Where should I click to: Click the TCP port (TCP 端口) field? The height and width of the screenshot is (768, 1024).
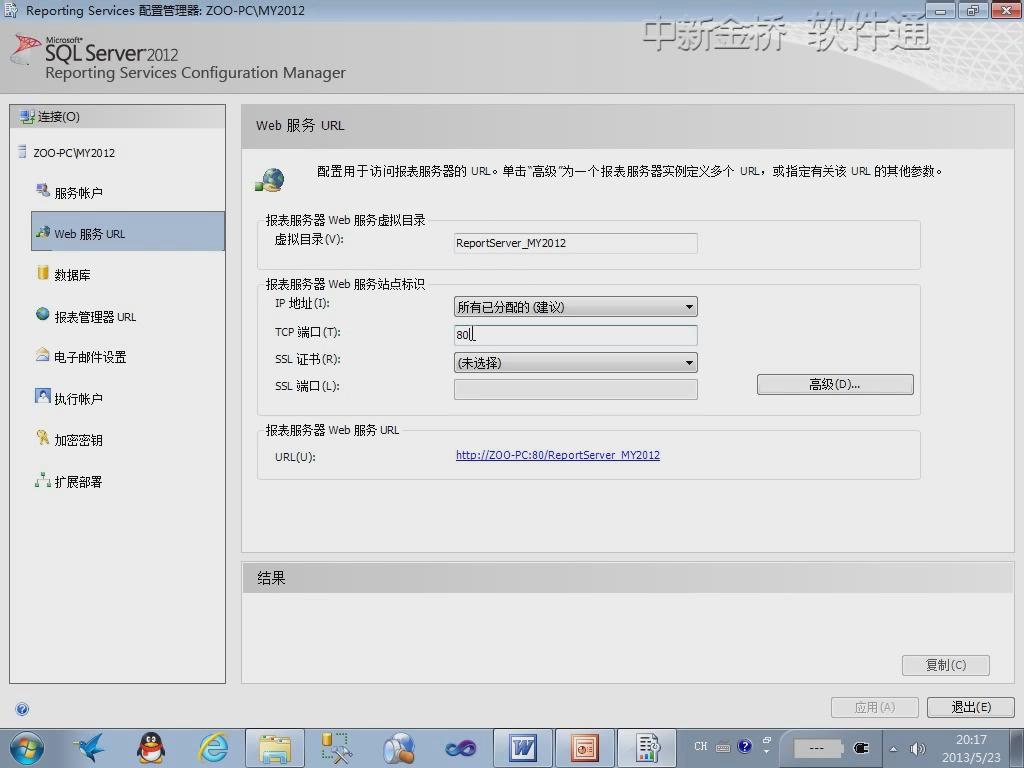click(x=575, y=335)
